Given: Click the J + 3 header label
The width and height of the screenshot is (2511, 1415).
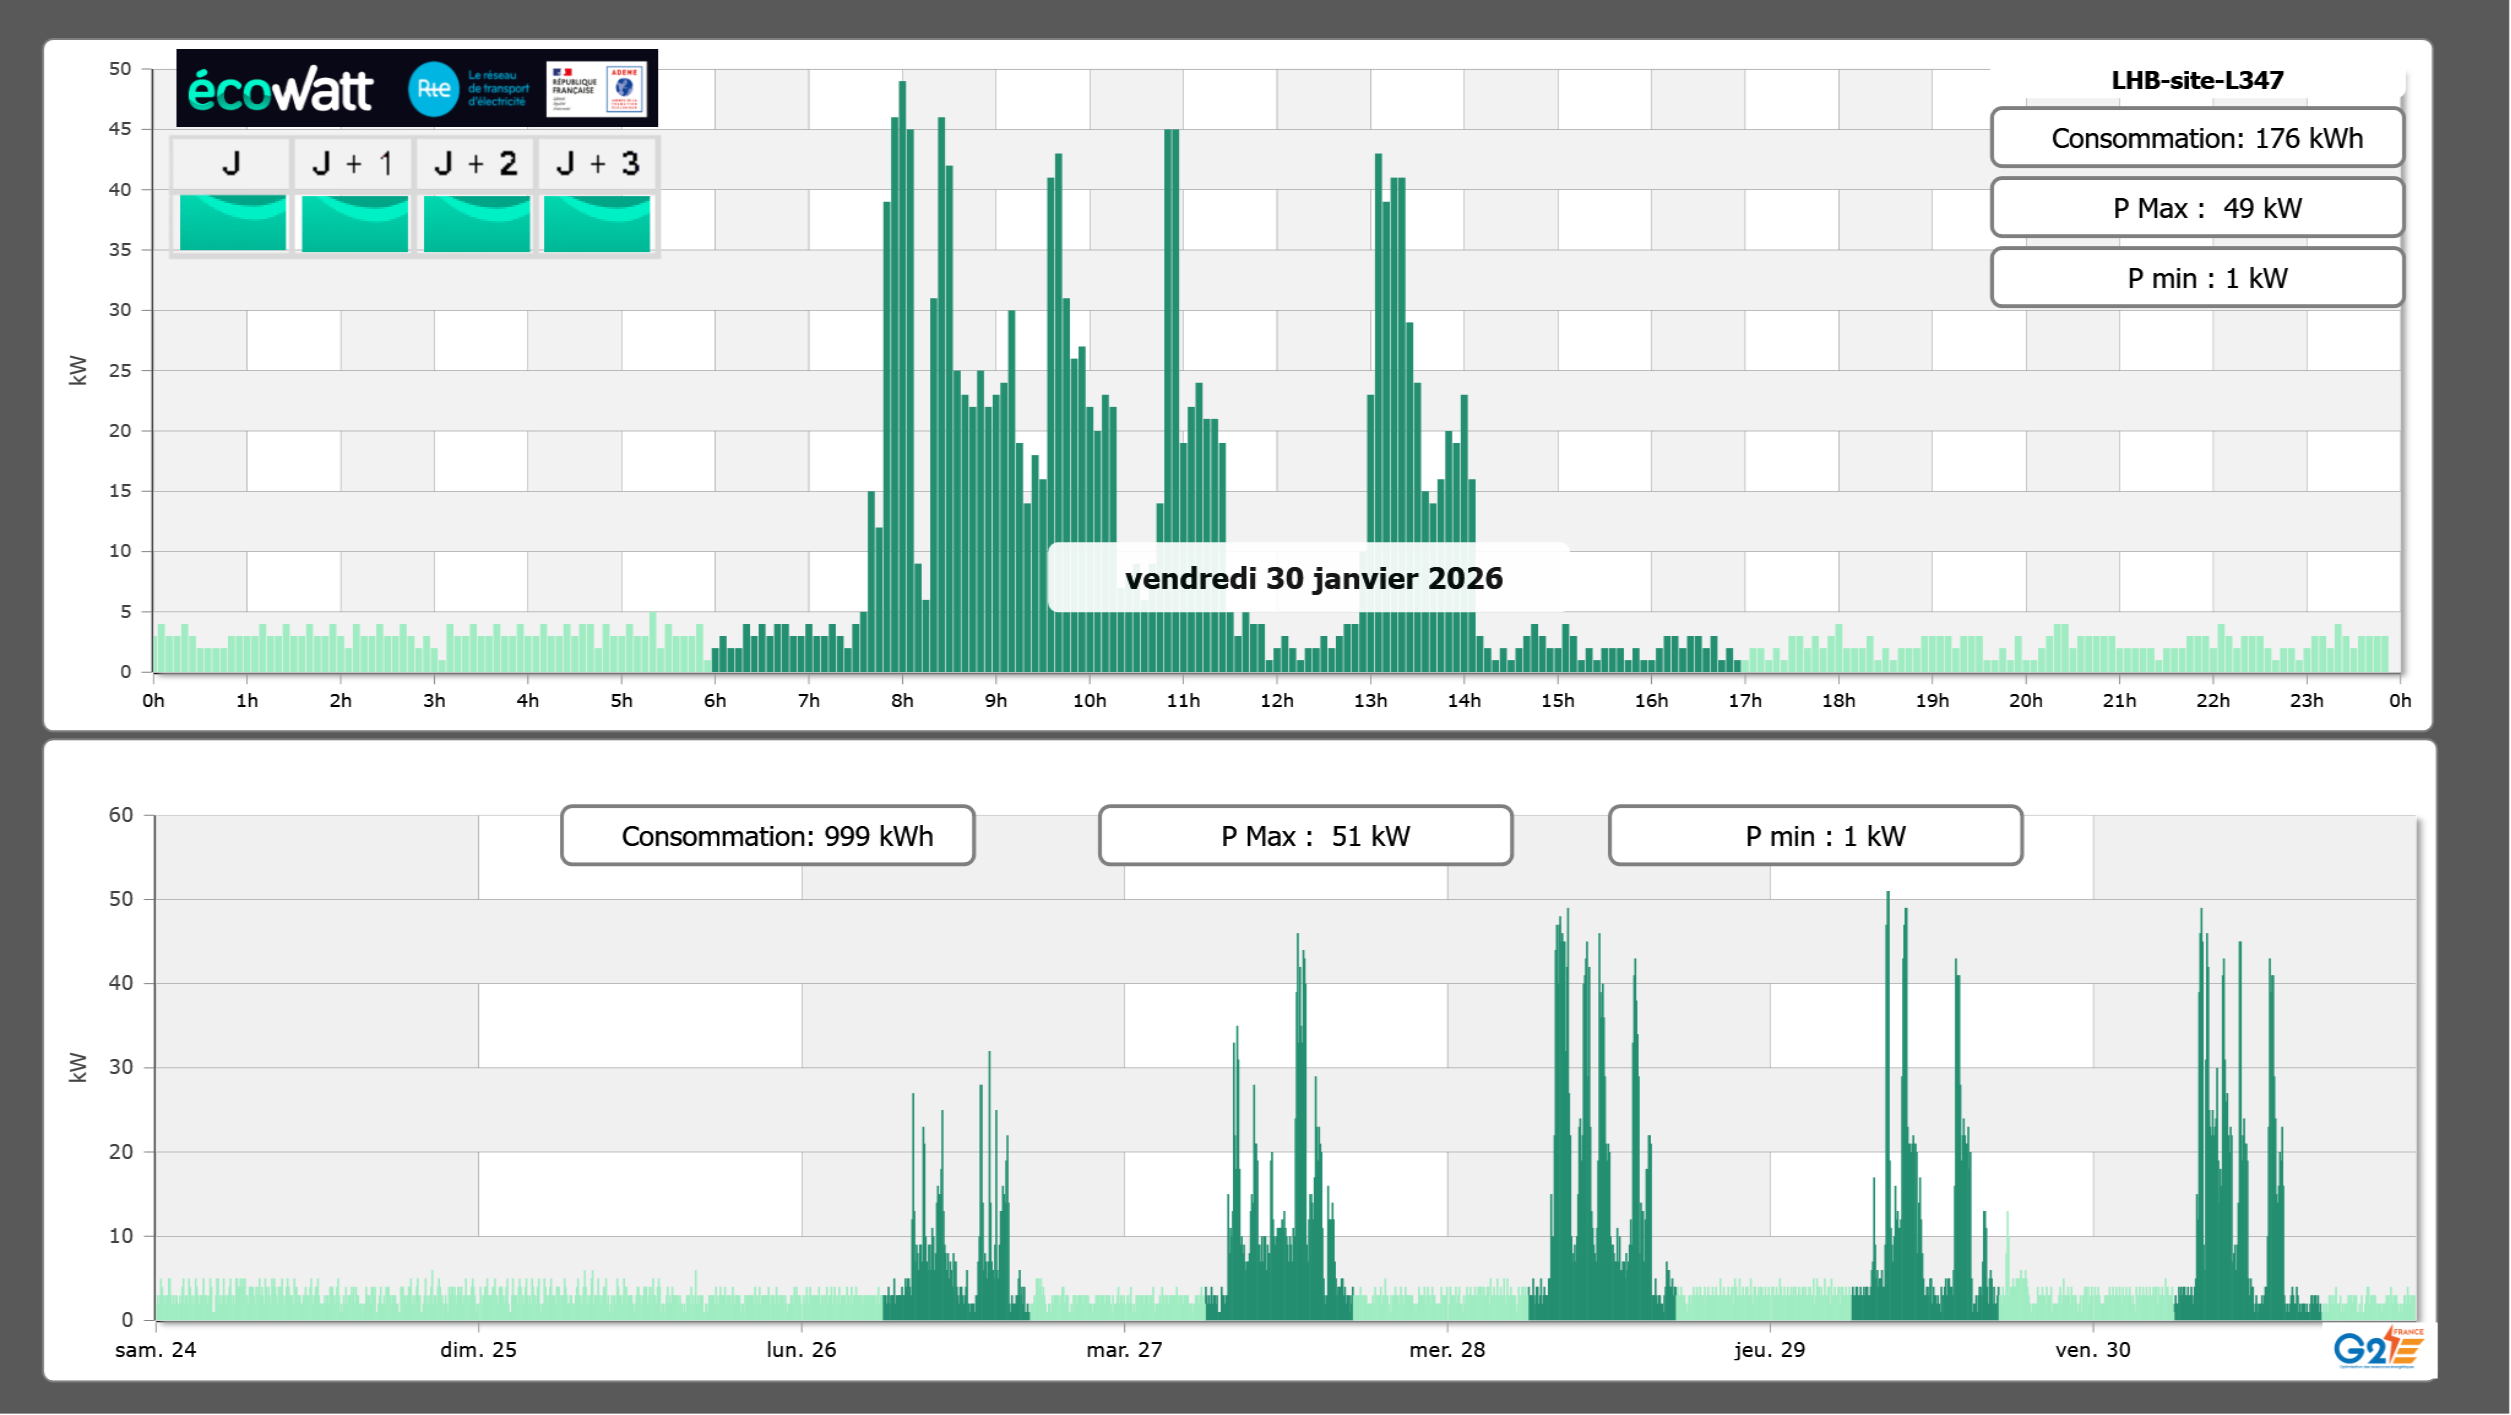Looking at the screenshot, I should 597,163.
